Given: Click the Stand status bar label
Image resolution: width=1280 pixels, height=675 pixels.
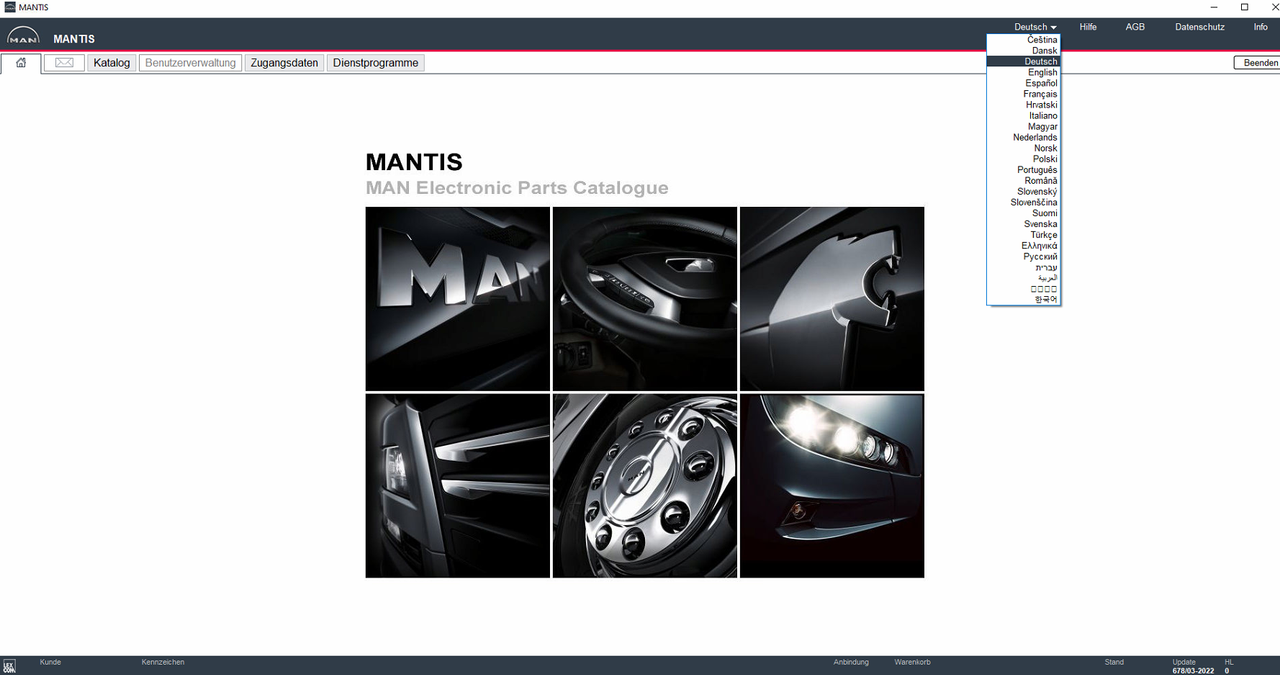Looking at the screenshot, I should [1114, 662].
